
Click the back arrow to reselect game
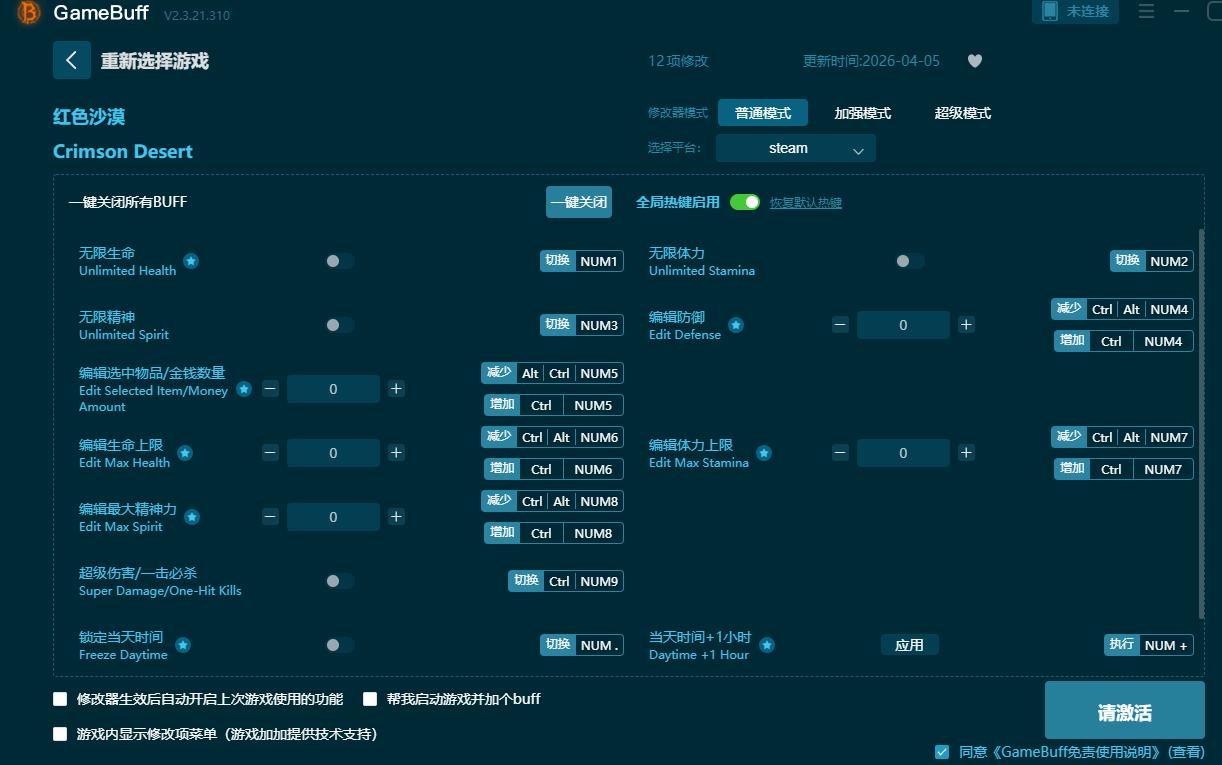tap(72, 60)
